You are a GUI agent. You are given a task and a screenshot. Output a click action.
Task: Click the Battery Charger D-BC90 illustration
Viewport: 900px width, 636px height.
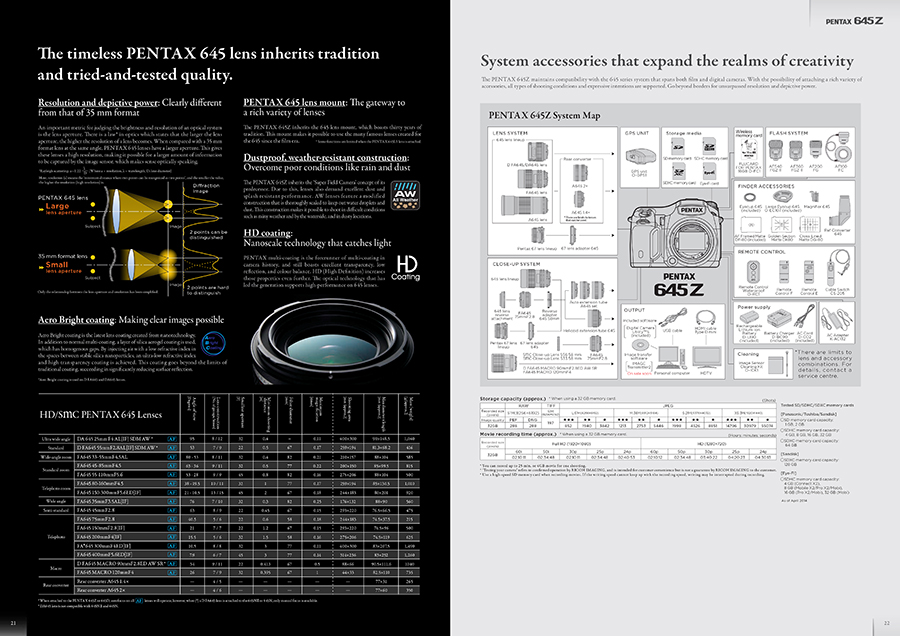click(778, 318)
